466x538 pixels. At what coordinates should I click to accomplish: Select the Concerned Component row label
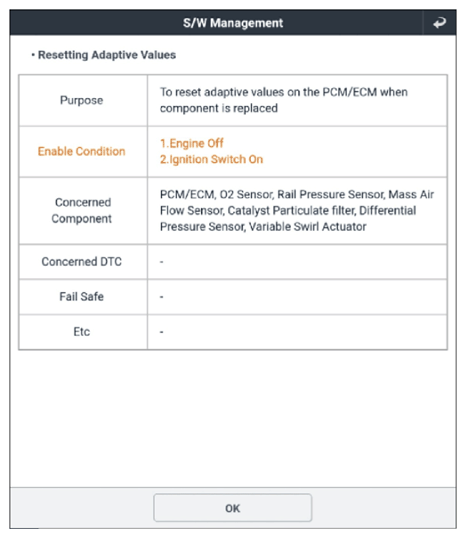pyautogui.click(x=82, y=210)
